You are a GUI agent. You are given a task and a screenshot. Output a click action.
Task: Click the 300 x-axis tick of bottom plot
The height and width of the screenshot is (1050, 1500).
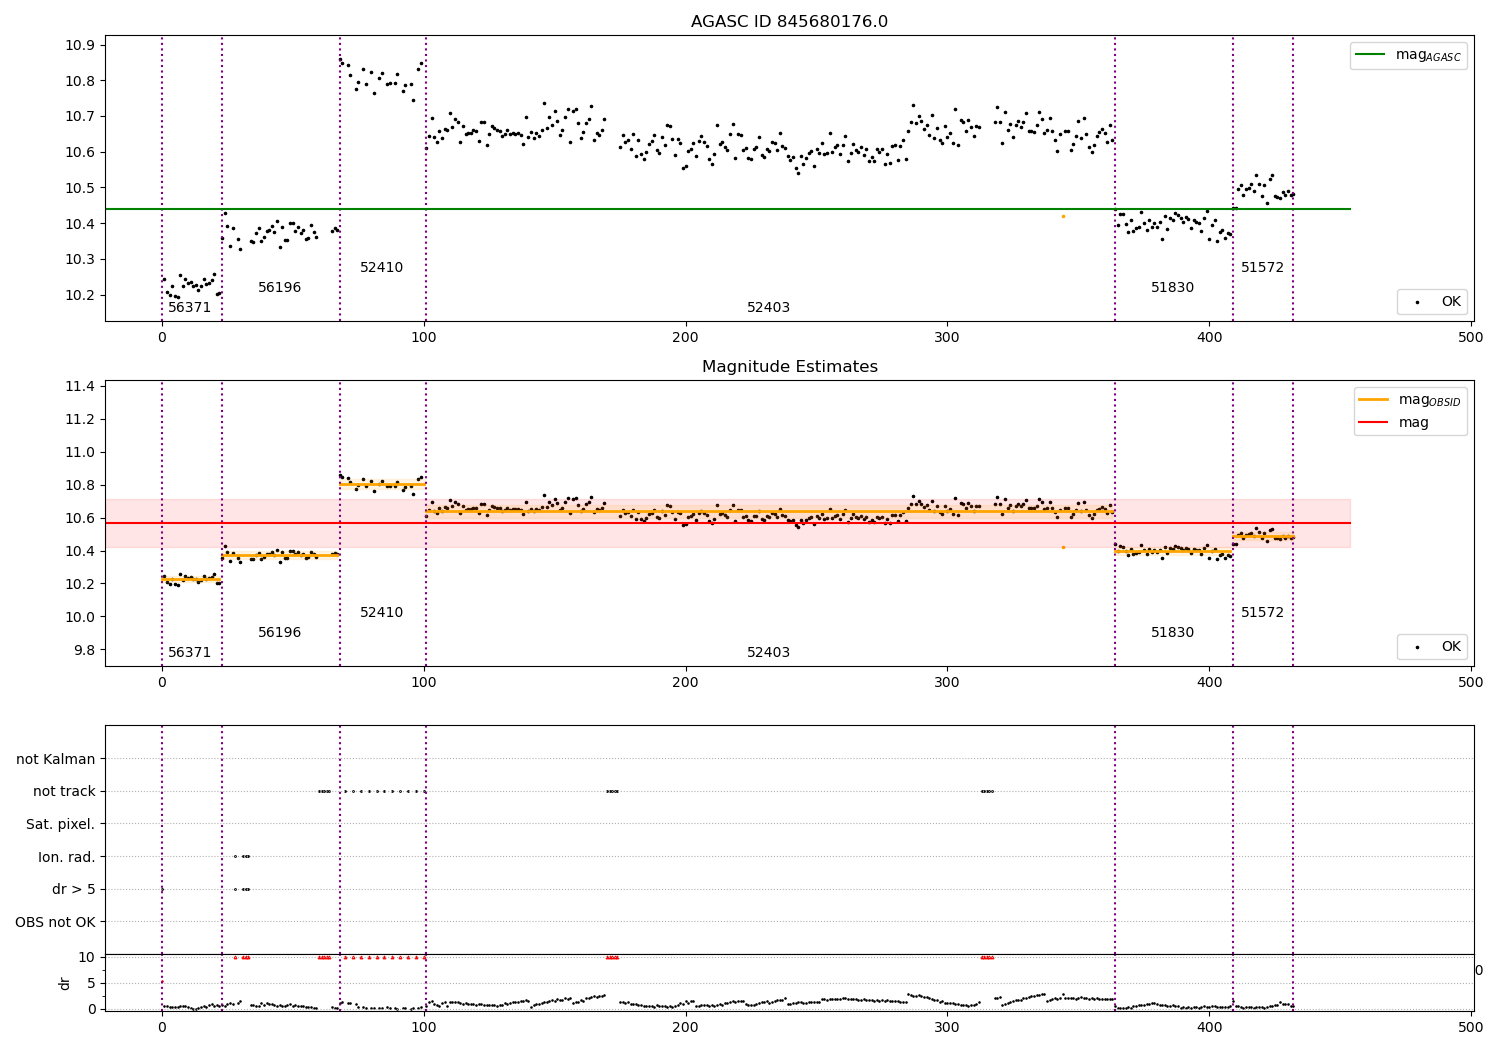pos(947,1027)
